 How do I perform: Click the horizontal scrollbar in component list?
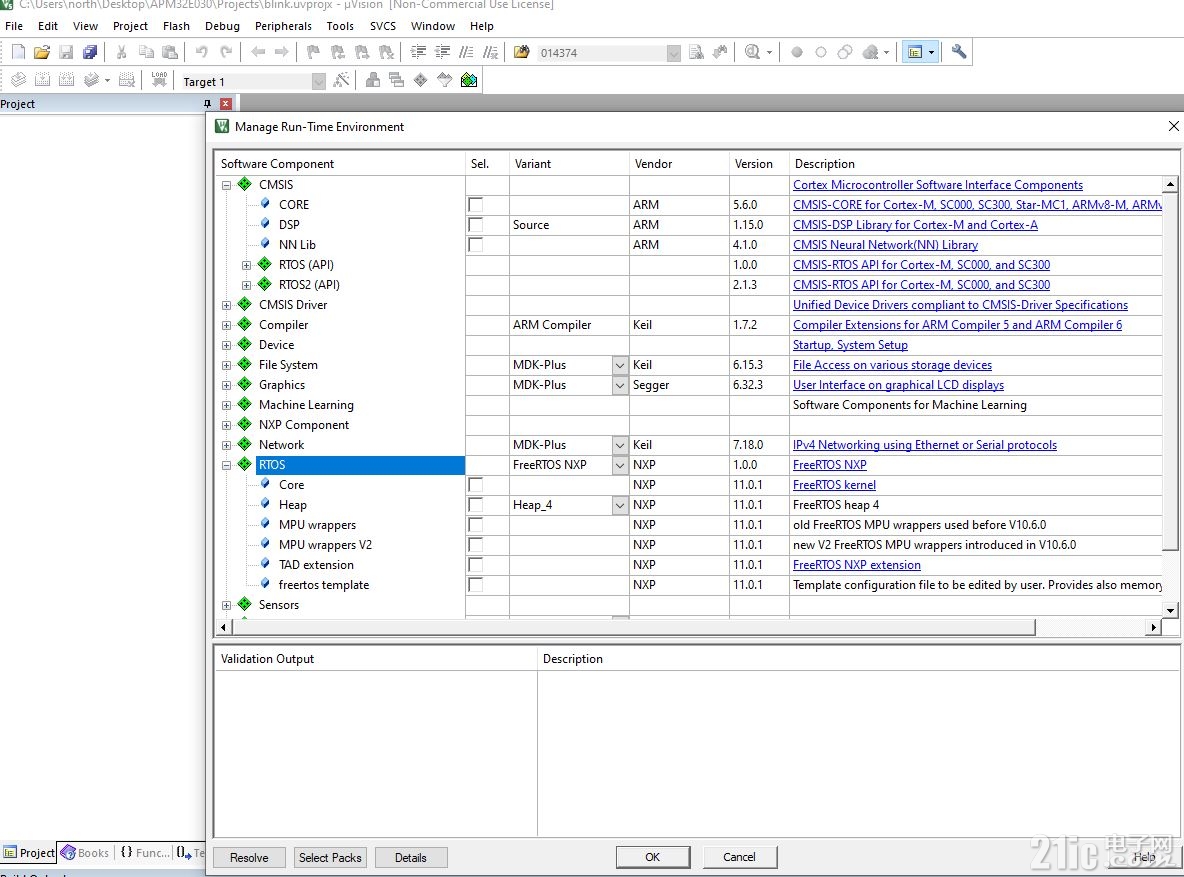(x=634, y=627)
